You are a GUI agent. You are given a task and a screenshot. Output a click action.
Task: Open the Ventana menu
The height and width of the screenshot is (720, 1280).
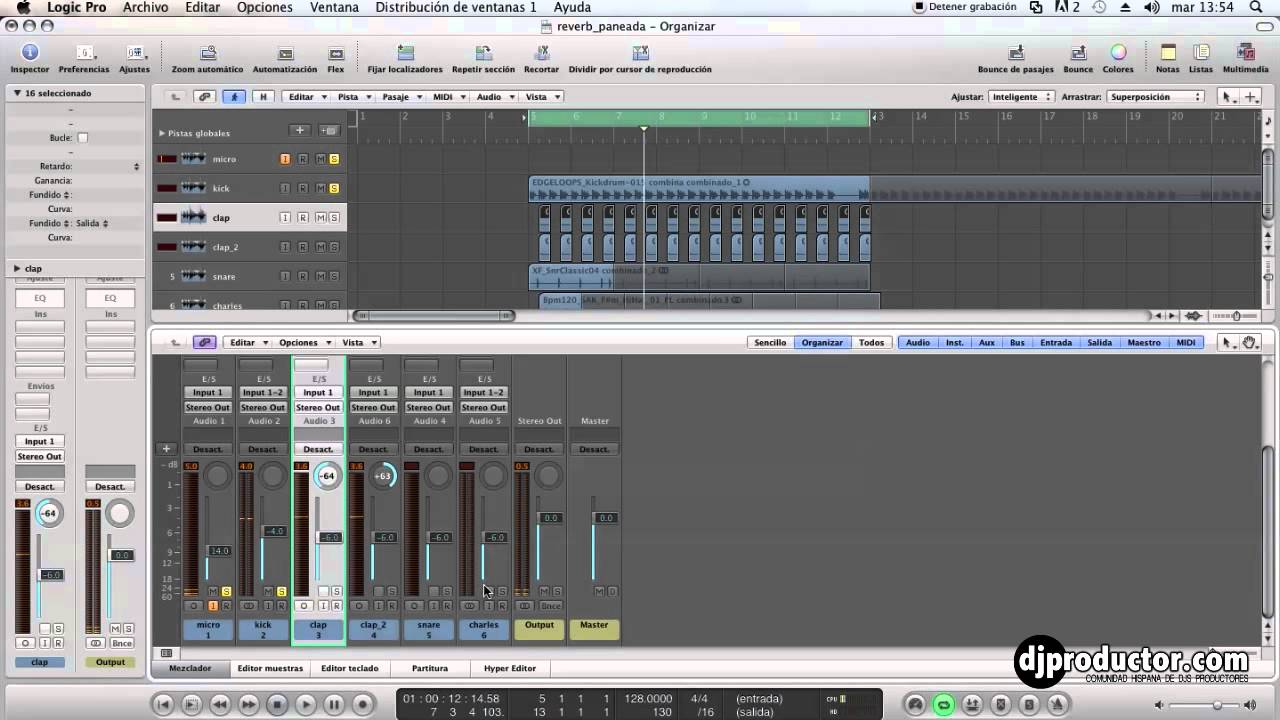pyautogui.click(x=334, y=7)
